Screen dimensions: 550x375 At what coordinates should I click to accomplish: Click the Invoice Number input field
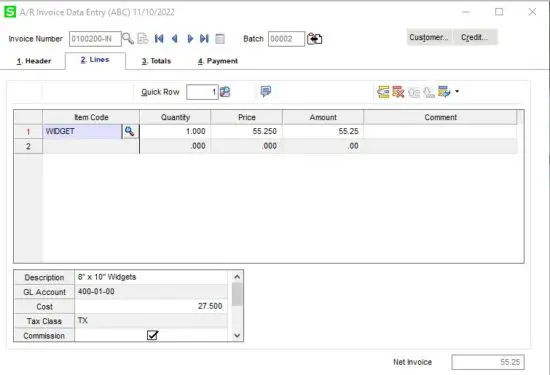tap(95, 39)
